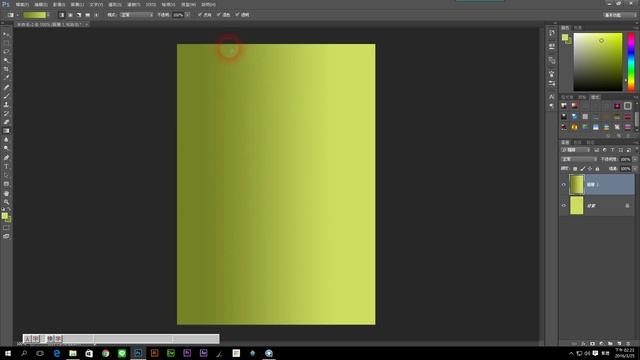Hide the gradient Layer 1

point(564,184)
